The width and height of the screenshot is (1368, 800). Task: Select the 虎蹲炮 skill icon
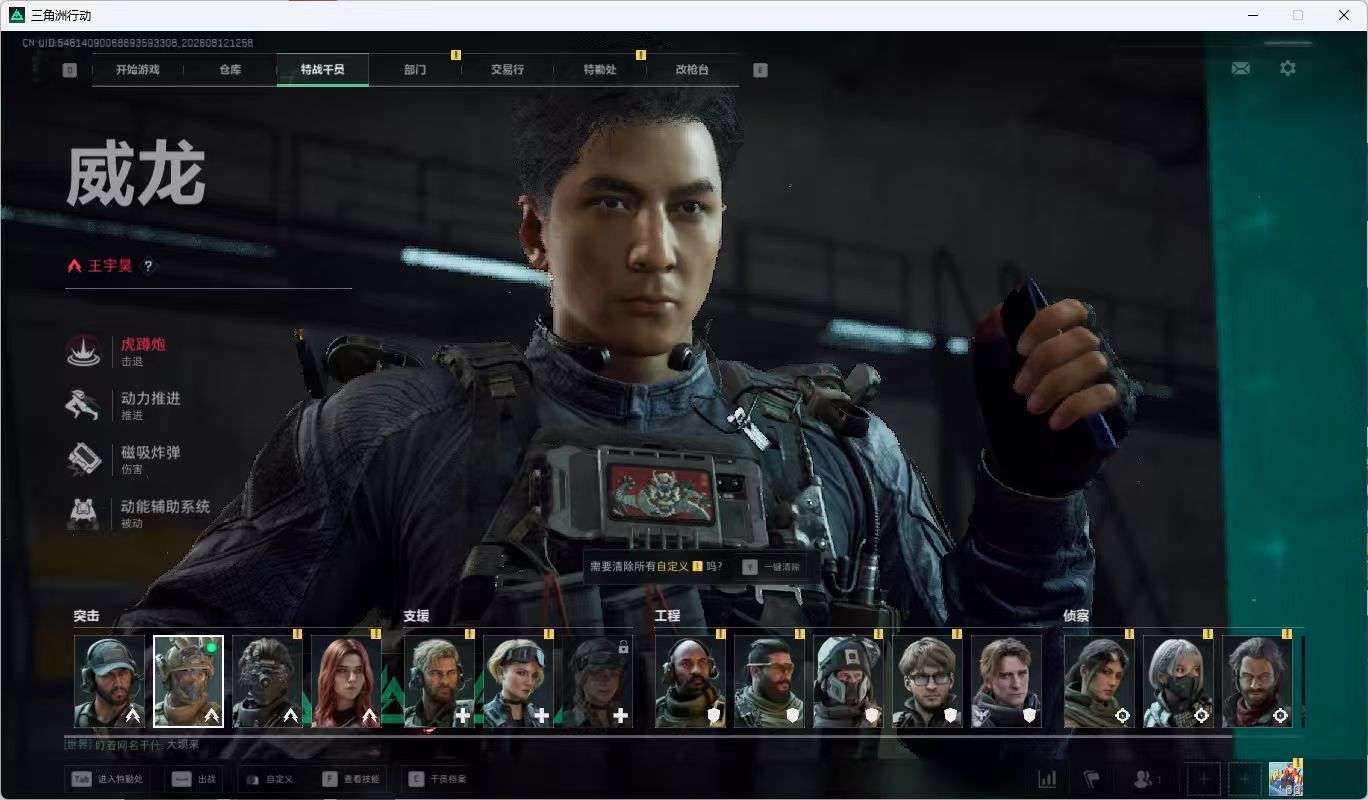pos(84,350)
